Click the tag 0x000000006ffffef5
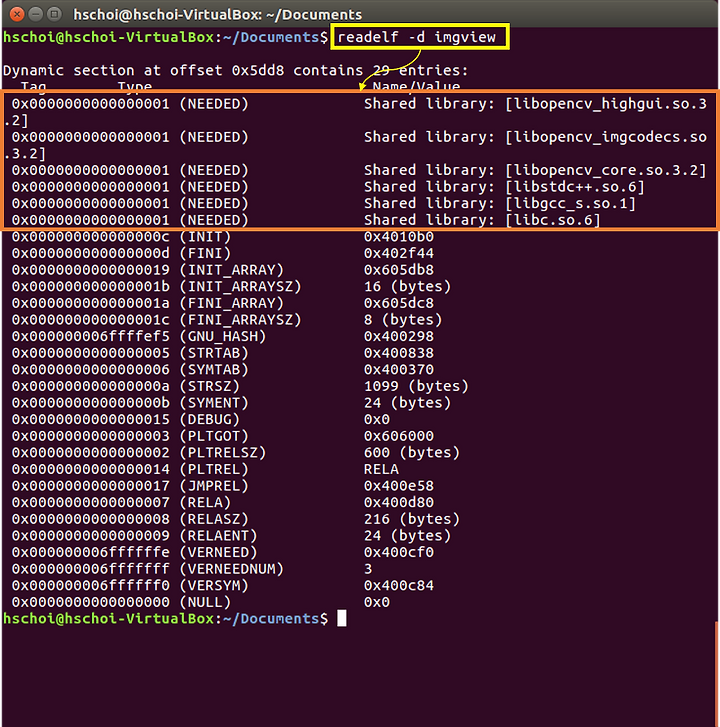720x727 pixels. [91, 337]
